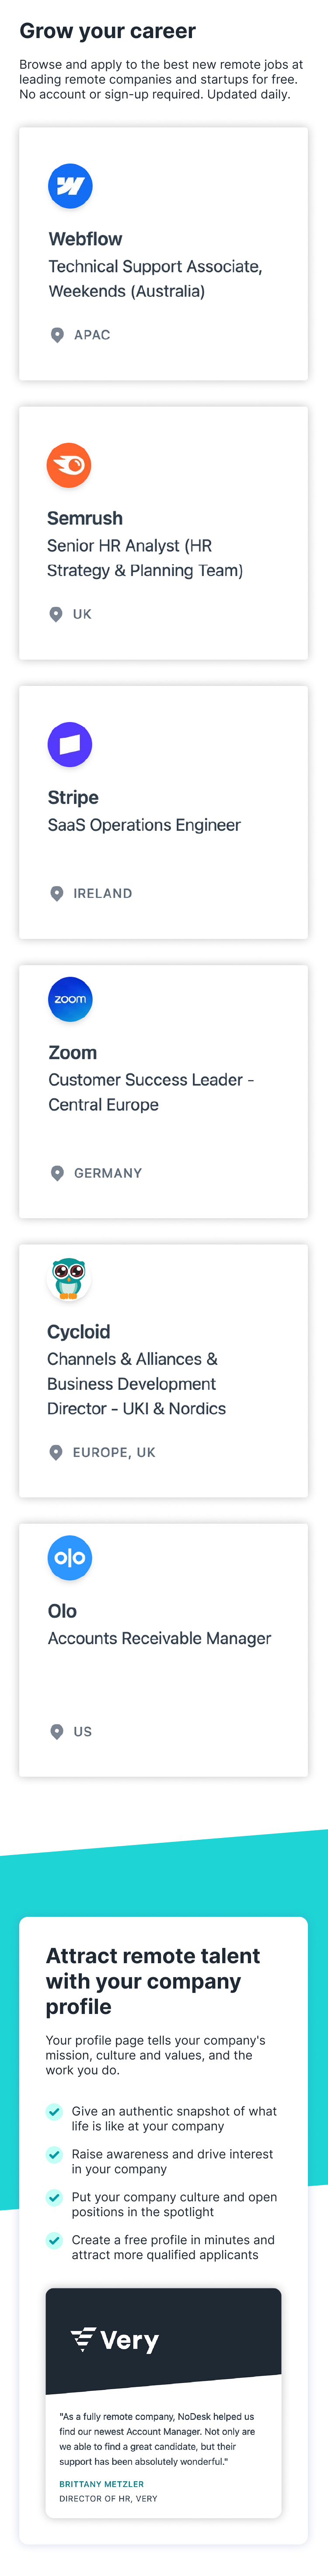Viewport: 328px width, 2576px height.
Task: Click the Webflow company logo icon
Action: coord(70,186)
